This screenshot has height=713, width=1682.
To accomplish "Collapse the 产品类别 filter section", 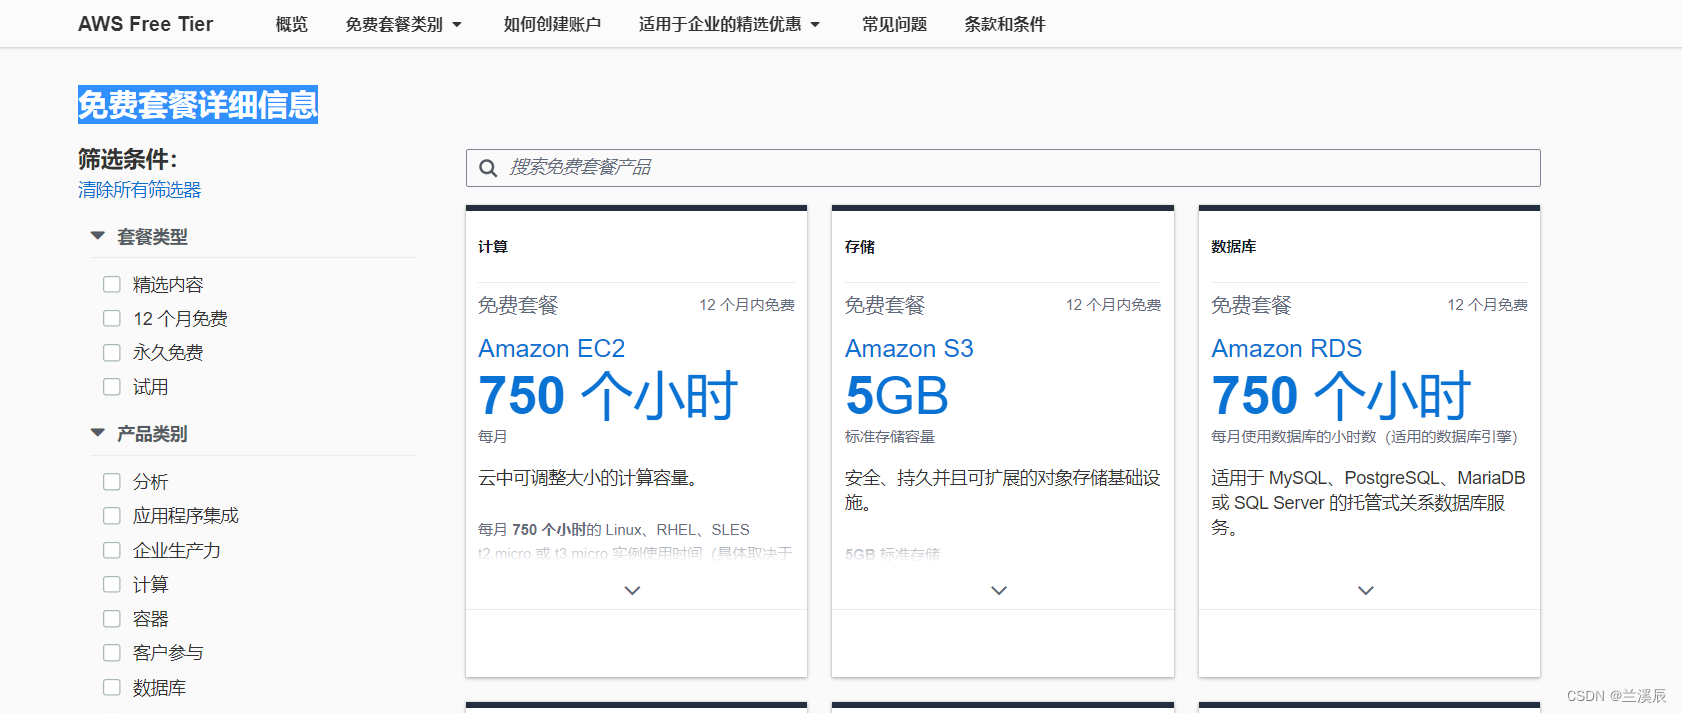I will click(x=98, y=433).
